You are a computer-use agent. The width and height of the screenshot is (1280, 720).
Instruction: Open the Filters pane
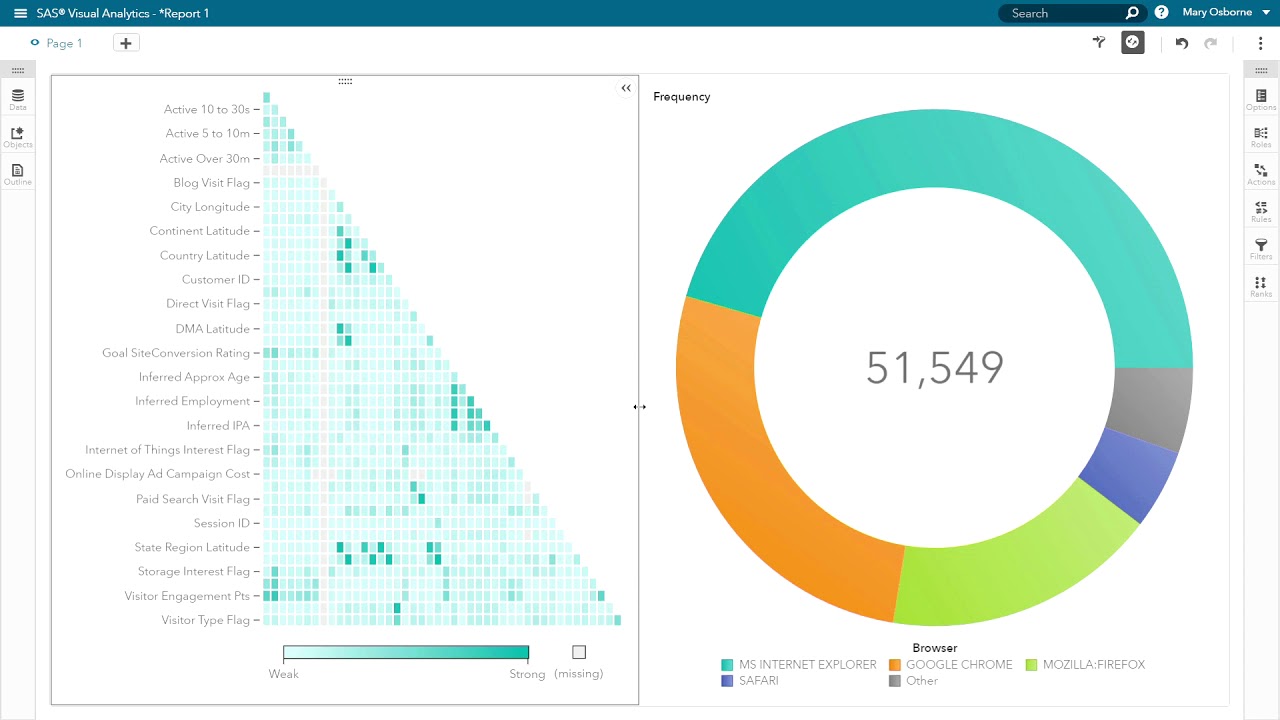(1261, 249)
